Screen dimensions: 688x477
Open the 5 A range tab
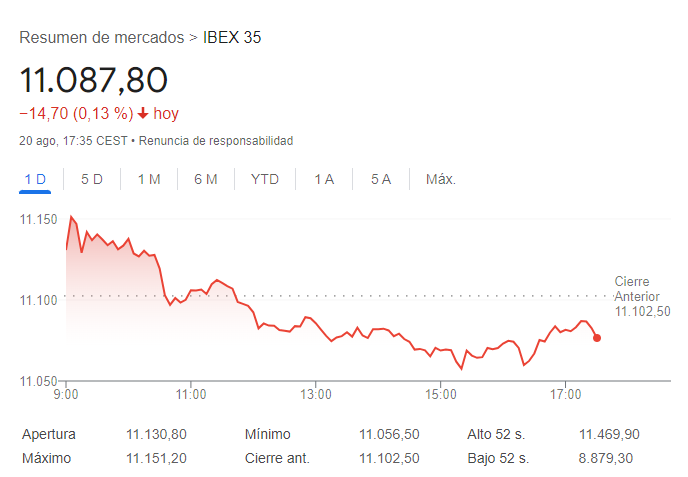[x=381, y=179]
